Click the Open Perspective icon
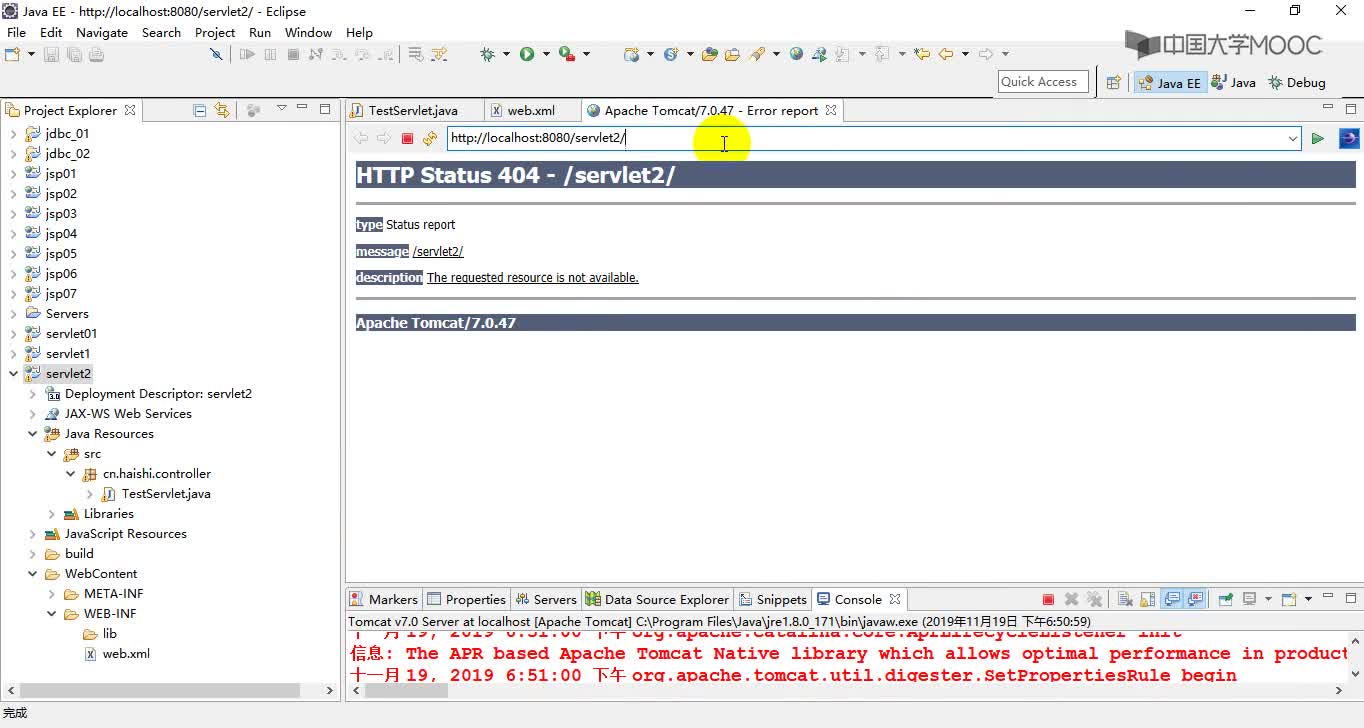 [x=1113, y=82]
